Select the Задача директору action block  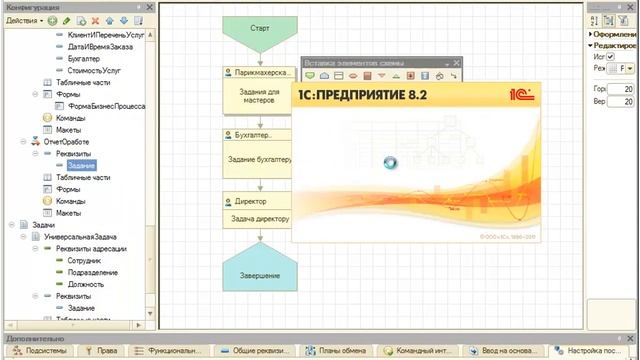pos(257,210)
